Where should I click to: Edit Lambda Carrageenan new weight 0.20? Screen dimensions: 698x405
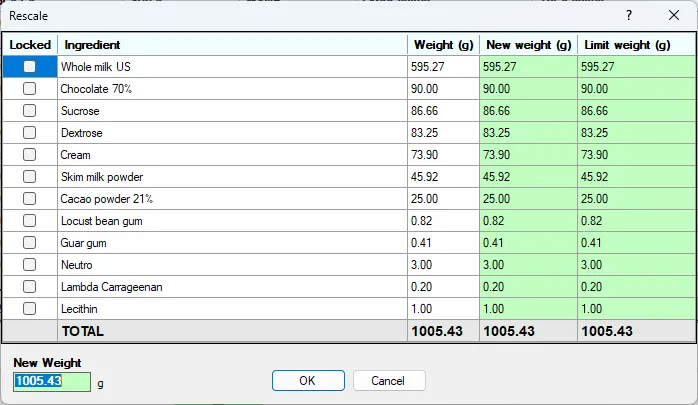[x=528, y=287]
